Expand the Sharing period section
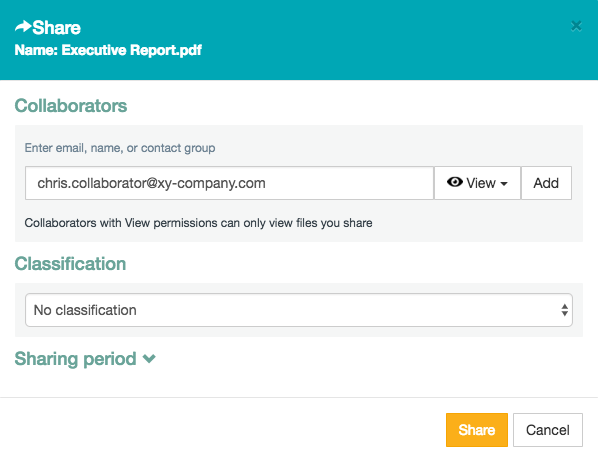 point(85,359)
